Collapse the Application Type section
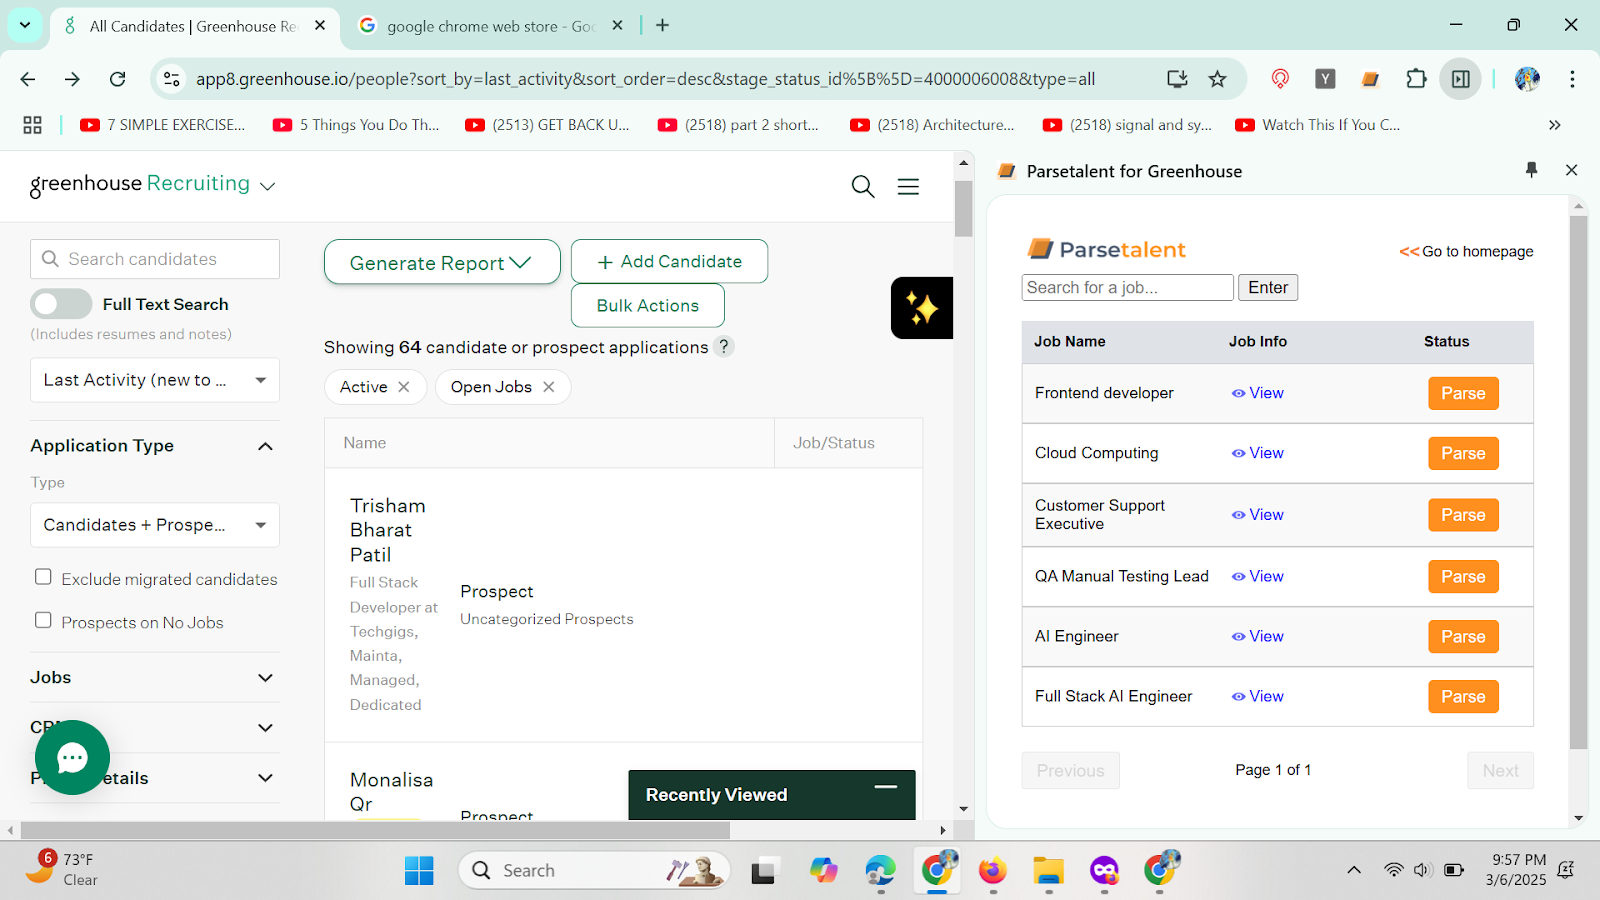 point(265,446)
